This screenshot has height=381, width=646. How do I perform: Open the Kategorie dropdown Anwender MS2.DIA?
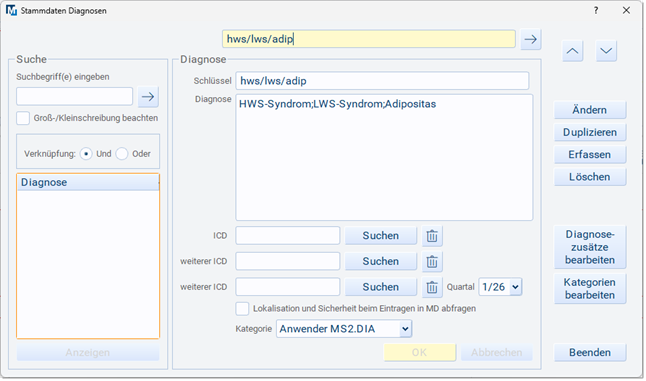point(344,329)
